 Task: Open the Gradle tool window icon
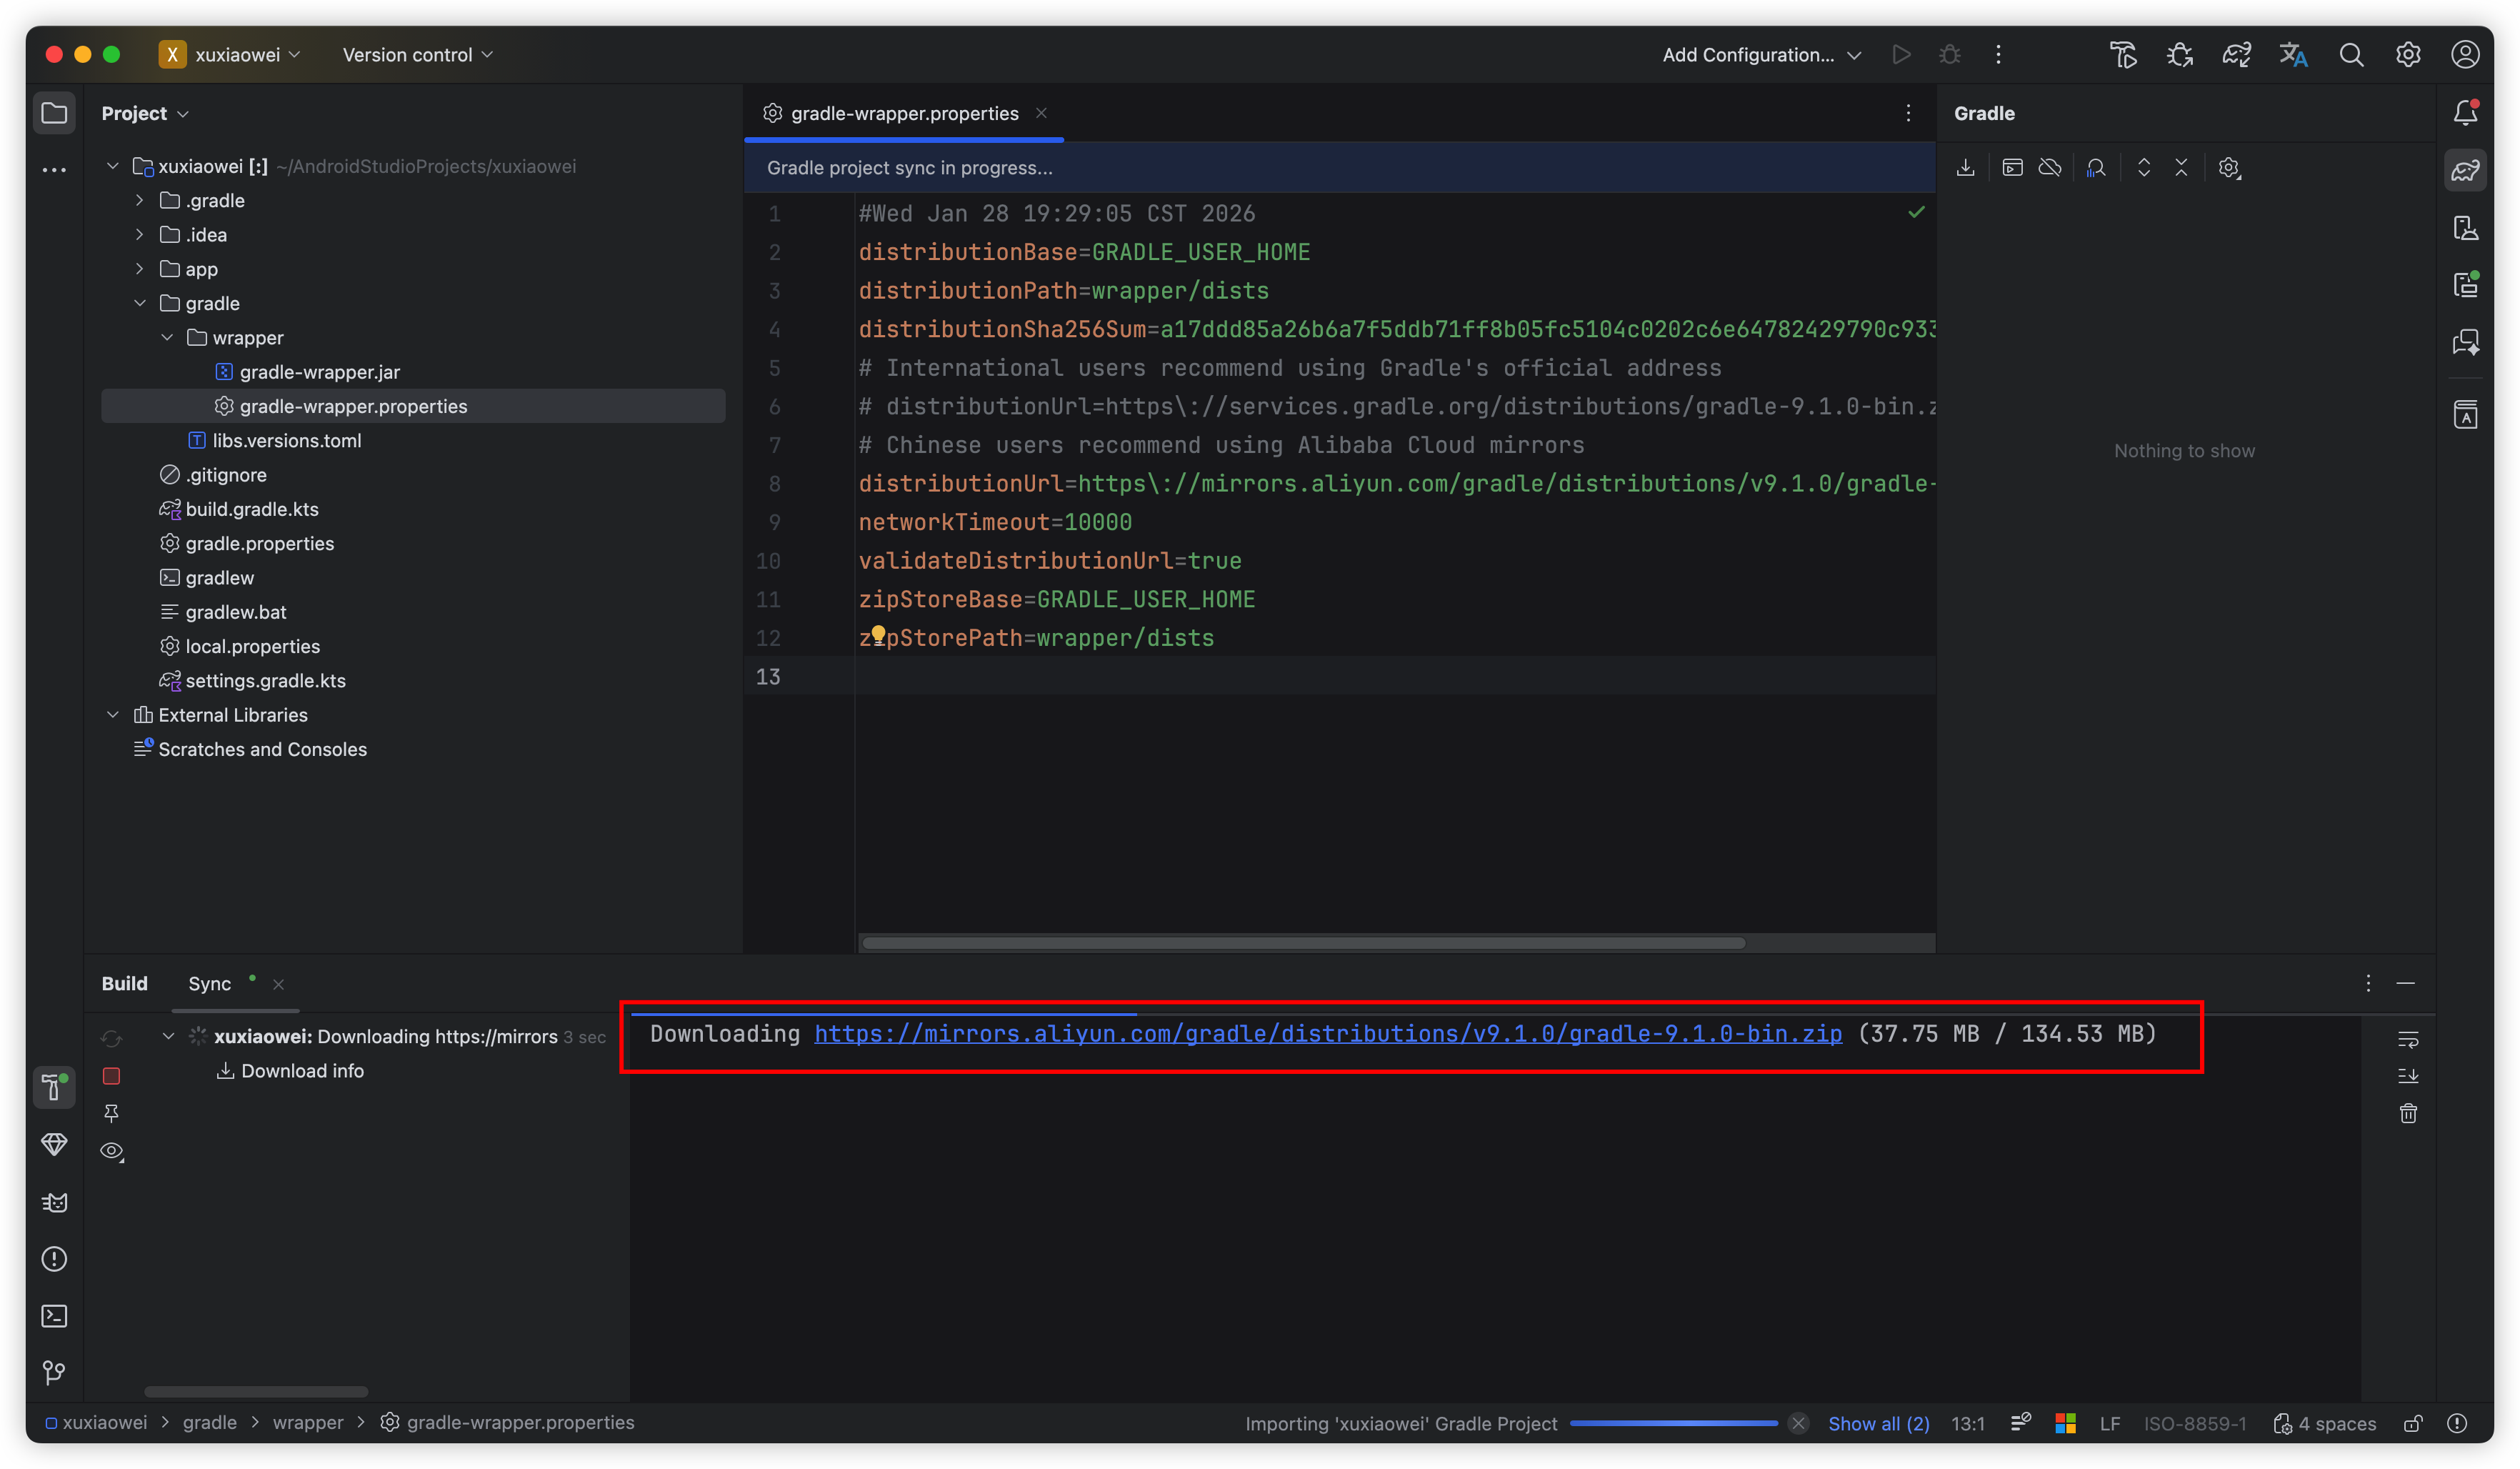[x=2465, y=170]
